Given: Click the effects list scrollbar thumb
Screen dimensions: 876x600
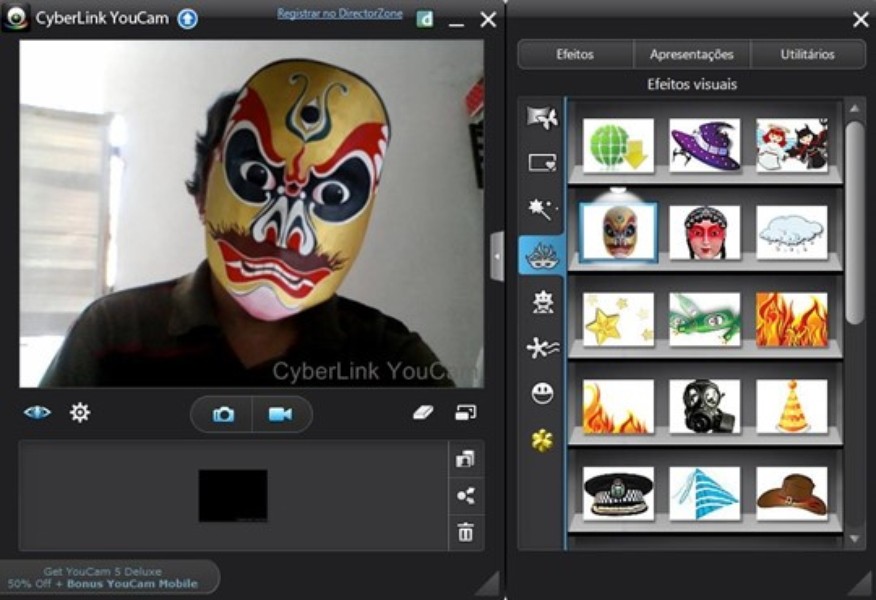Looking at the screenshot, I should 854,222.
